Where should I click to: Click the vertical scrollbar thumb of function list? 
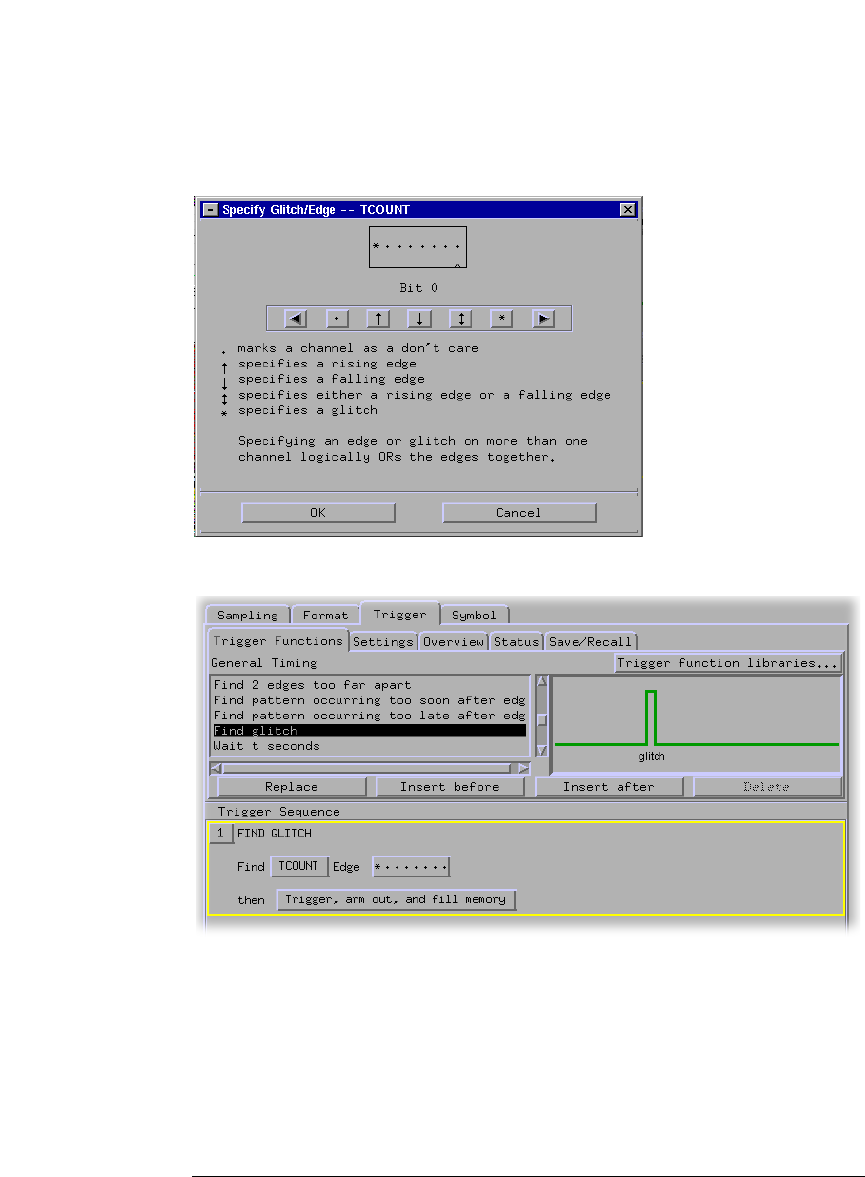click(541, 719)
